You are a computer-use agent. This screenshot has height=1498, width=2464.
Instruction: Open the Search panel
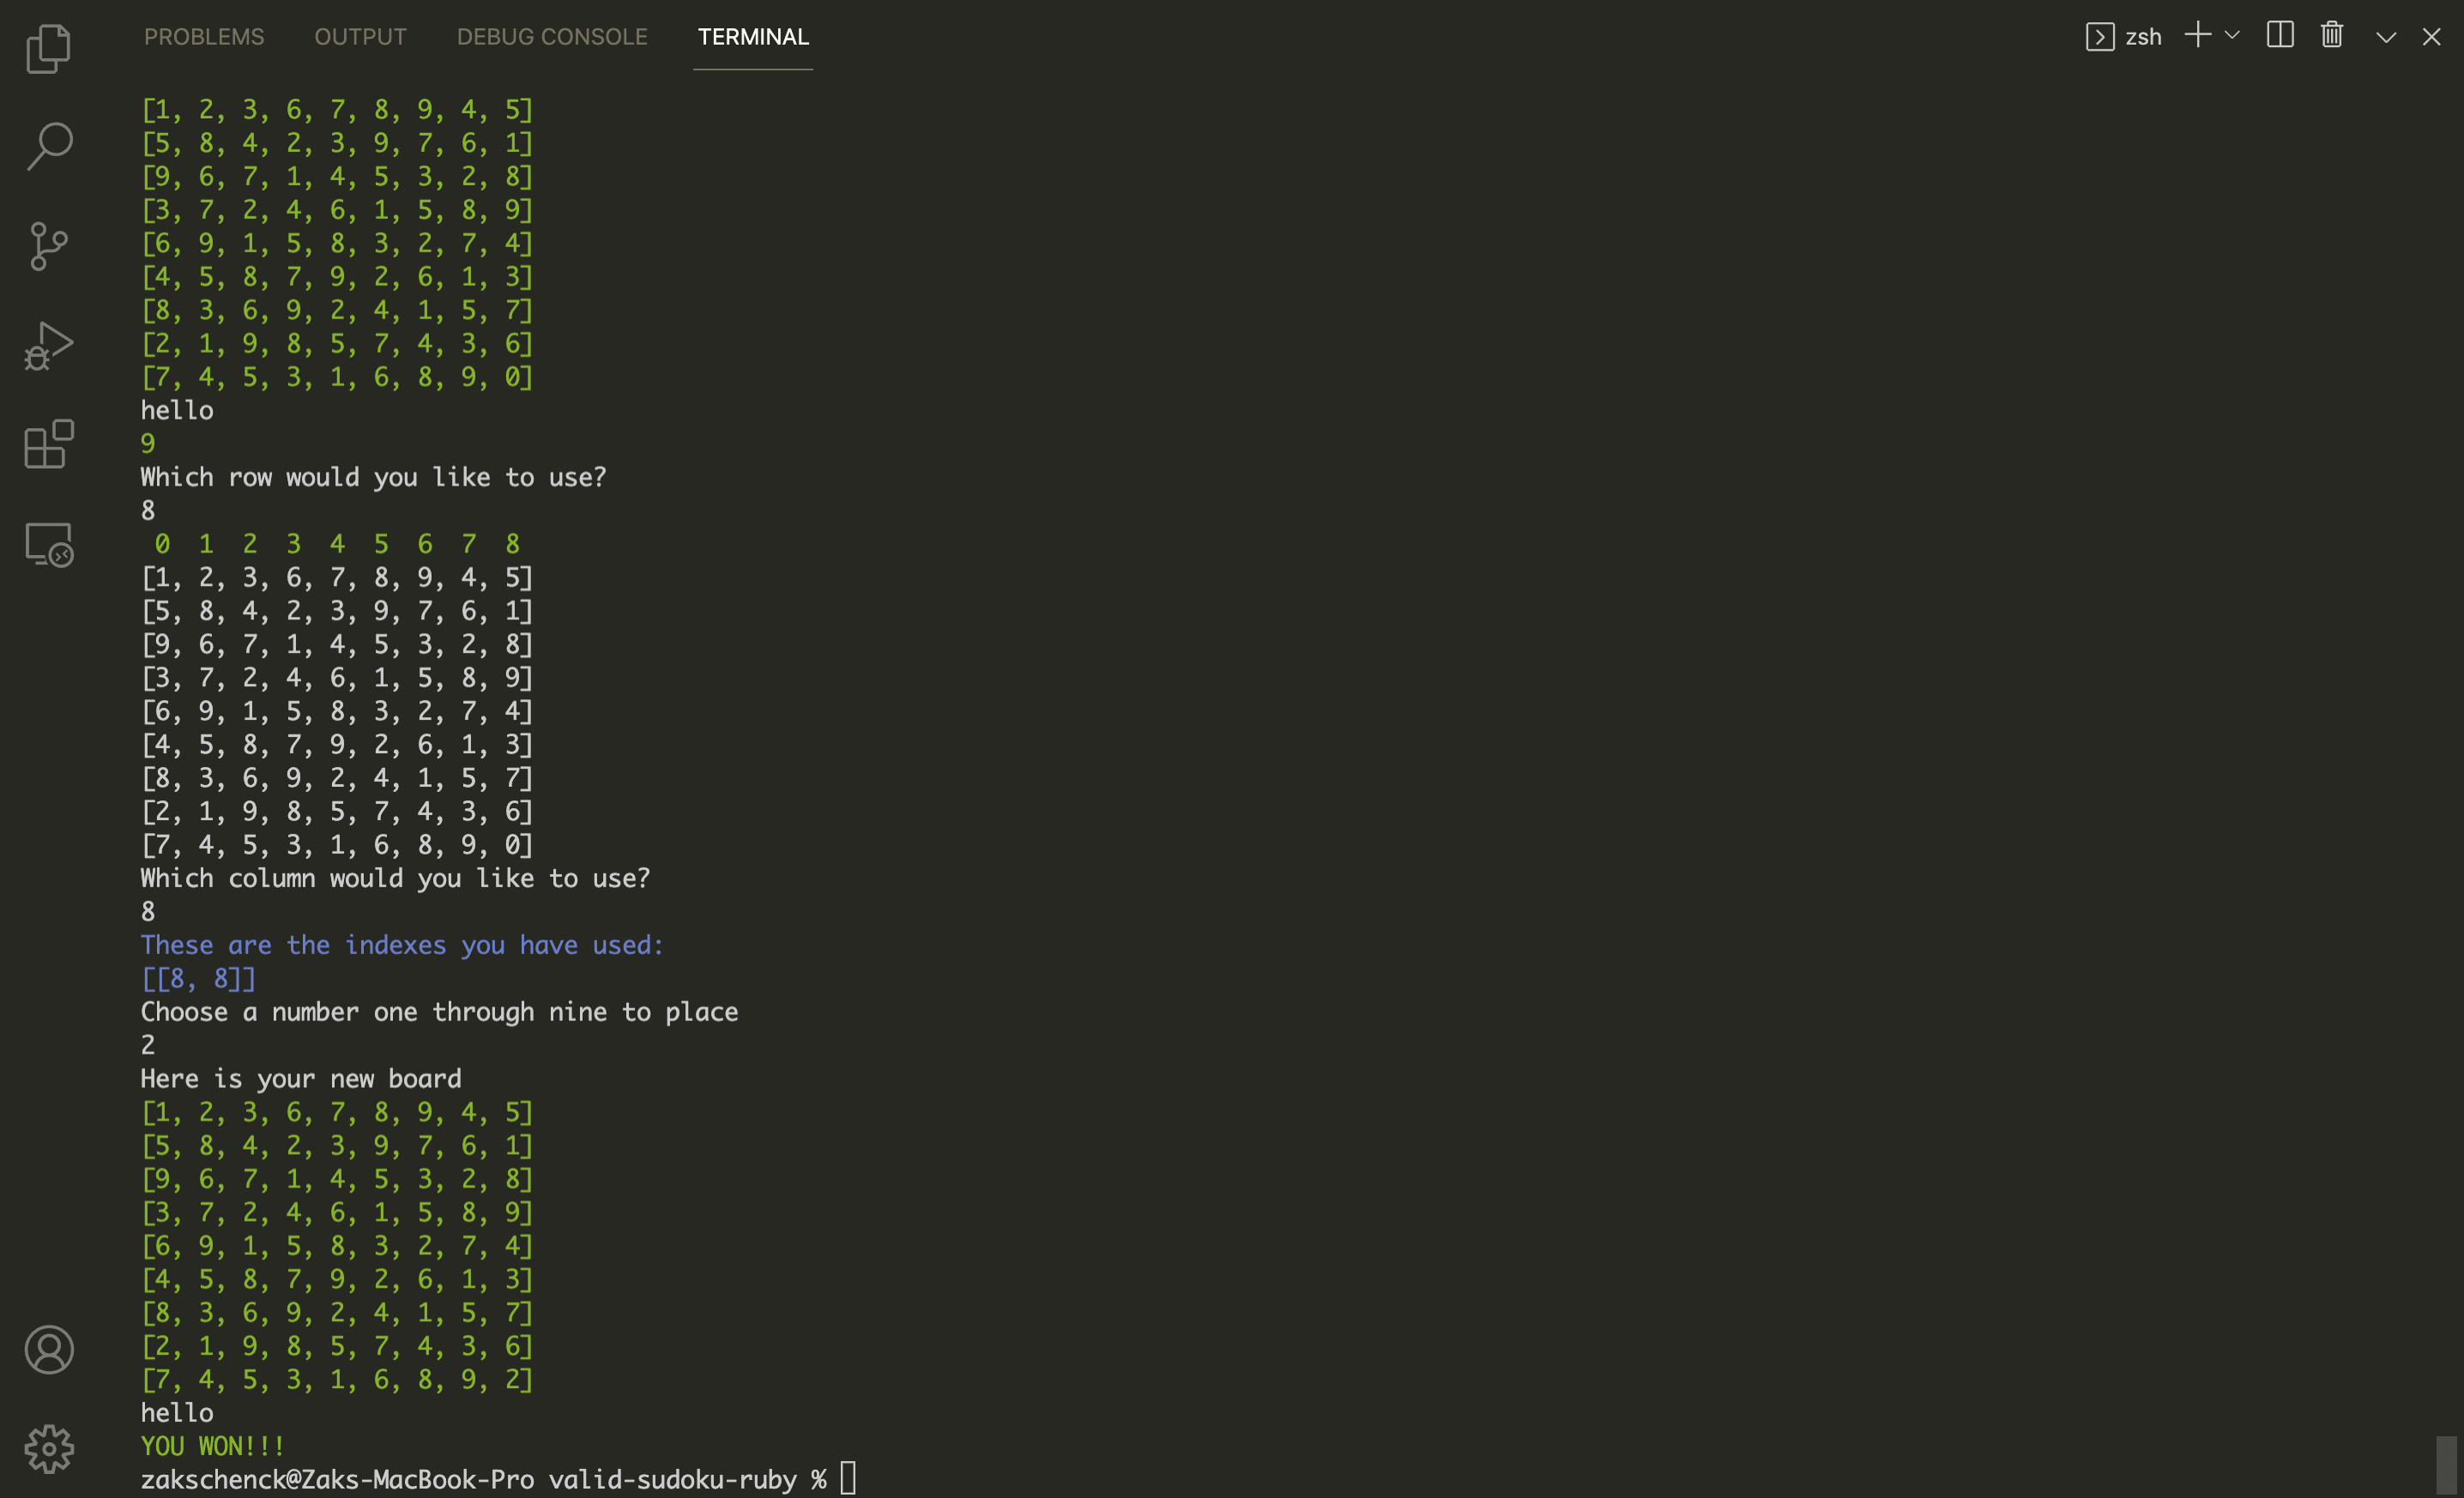pos(48,145)
